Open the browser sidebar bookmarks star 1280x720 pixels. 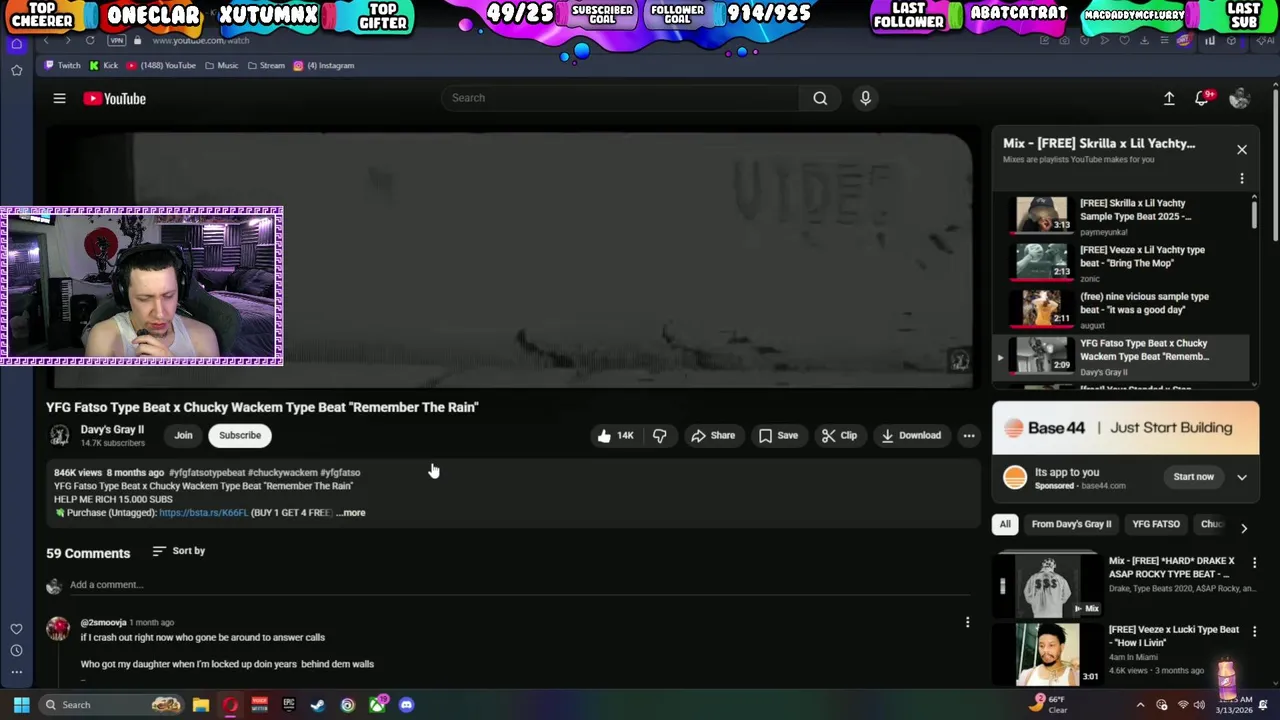(x=16, y=70)
